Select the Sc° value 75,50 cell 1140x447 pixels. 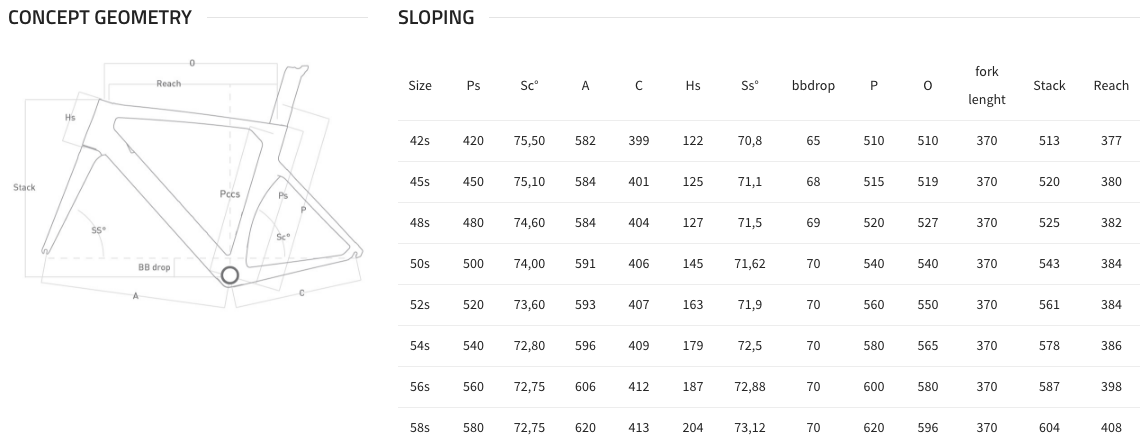[x=529, y=141]
